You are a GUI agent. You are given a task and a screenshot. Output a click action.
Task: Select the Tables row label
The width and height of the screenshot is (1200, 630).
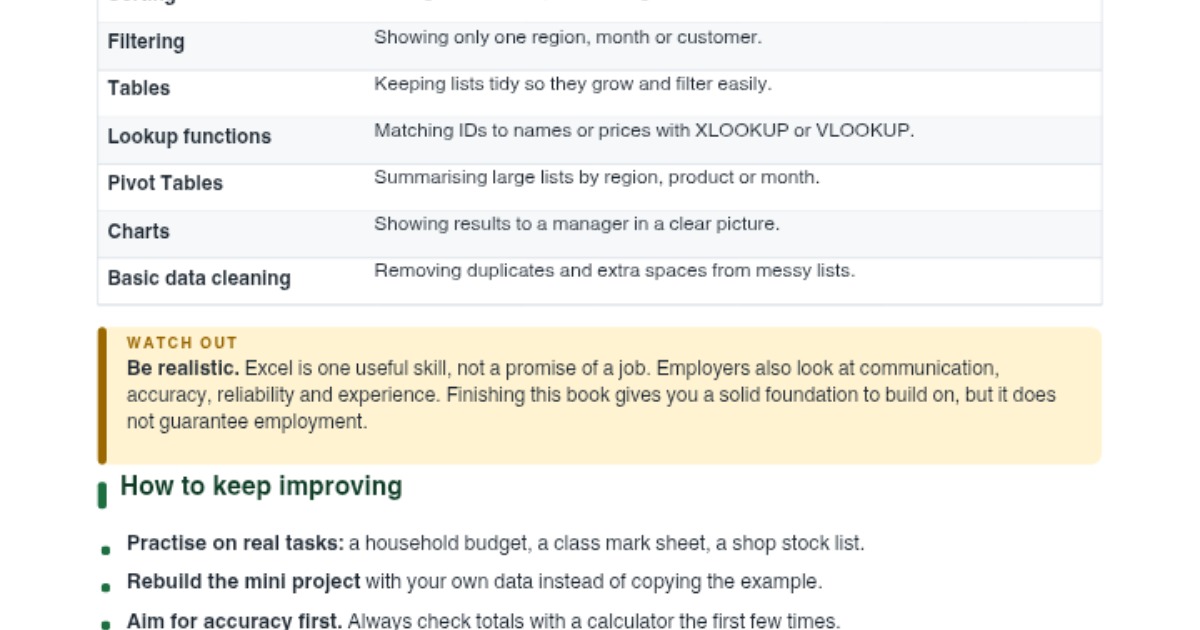click(x=139, y=88)
